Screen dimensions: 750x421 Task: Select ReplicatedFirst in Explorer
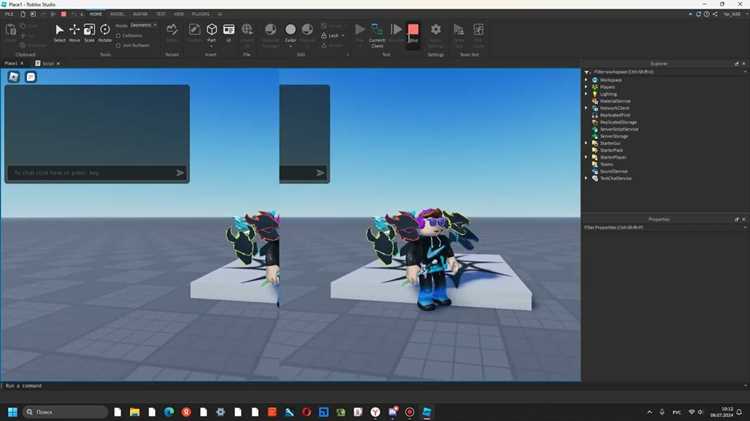tap(615, 115)
